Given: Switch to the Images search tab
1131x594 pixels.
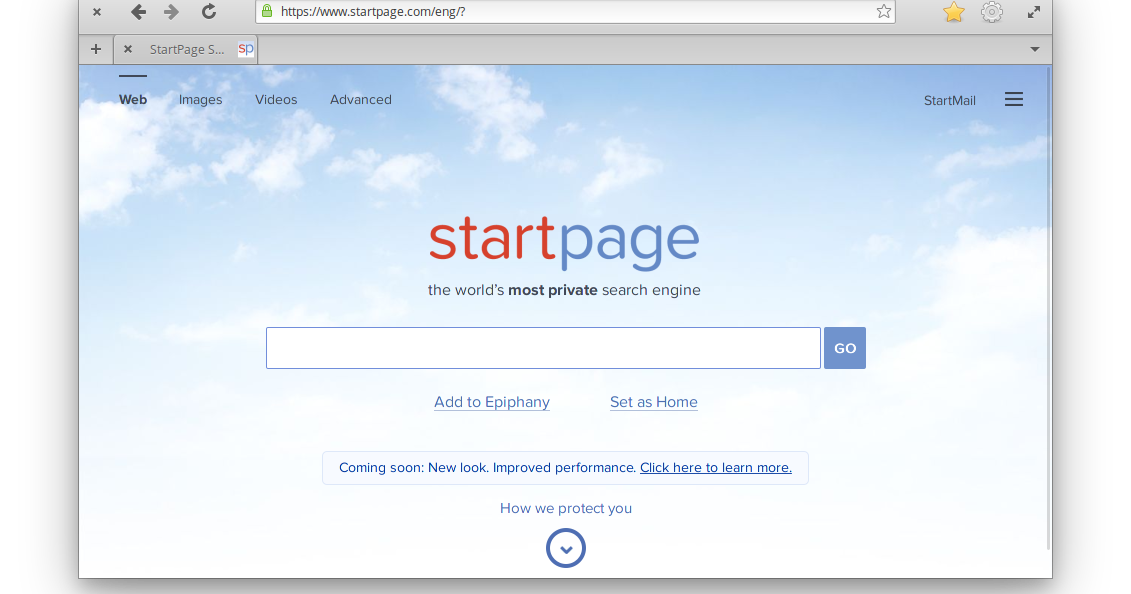Looking at the screenshot, I should (x=200, y=99).
